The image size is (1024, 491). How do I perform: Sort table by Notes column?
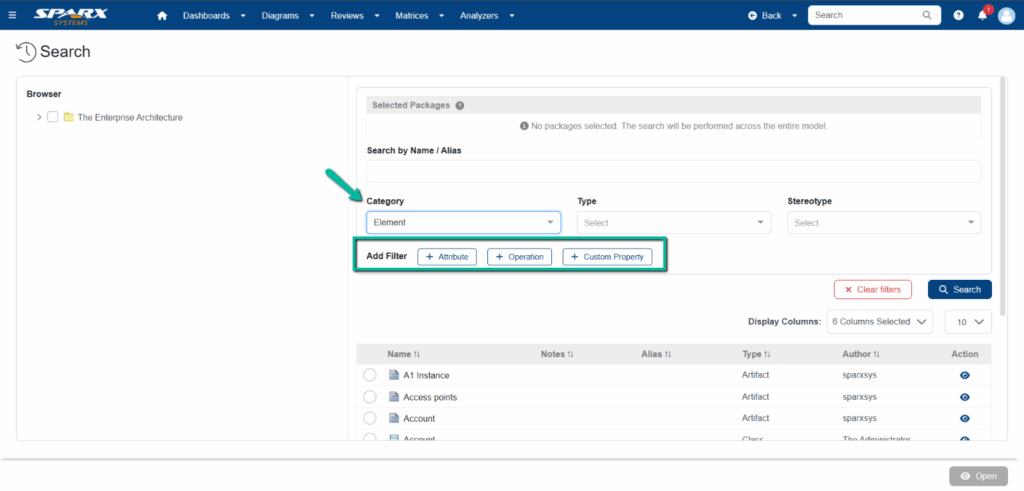(557, 354)
